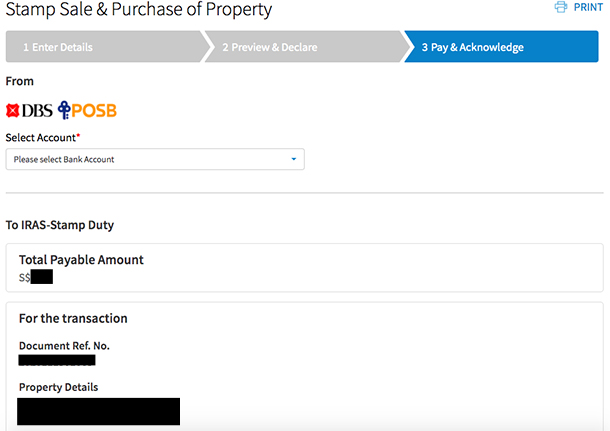Go to step 2 Preview & Declare
This screenshot has height=431, width=610.
pyautogui.click(x=305, y=47)
